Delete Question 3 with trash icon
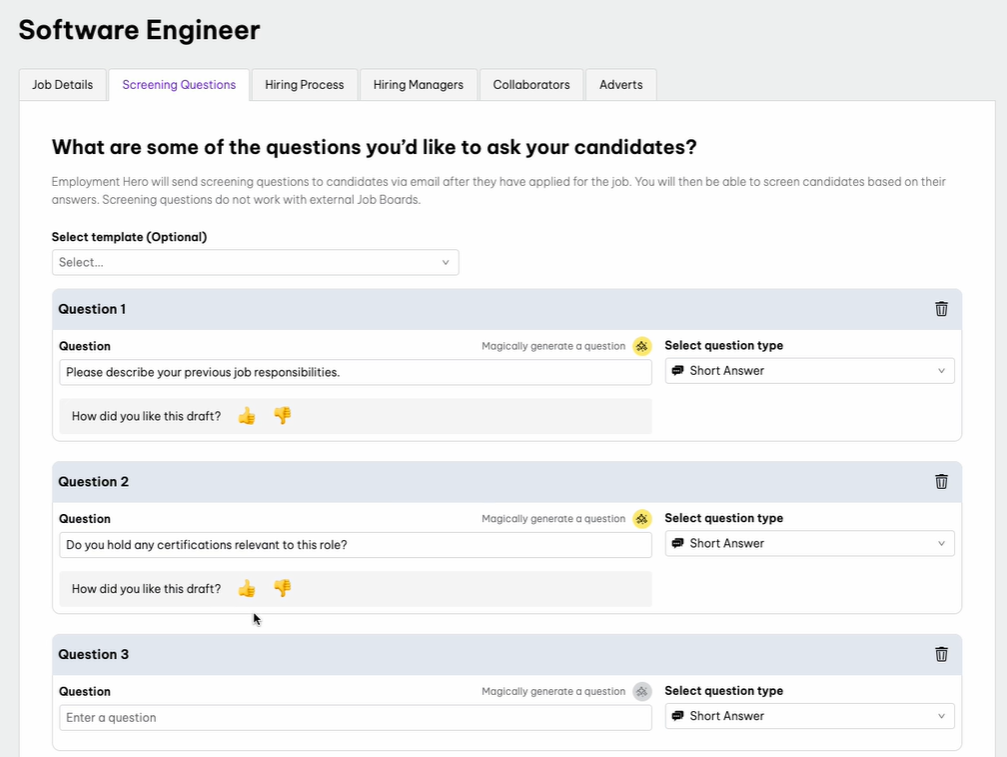Viewport: 1007px width, 757px height. click(941, 654)
